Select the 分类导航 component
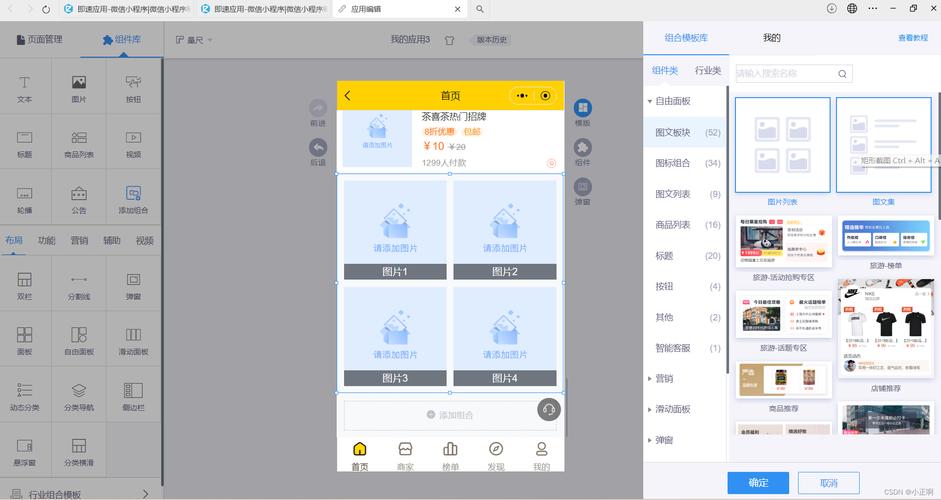 coord(79,396)
